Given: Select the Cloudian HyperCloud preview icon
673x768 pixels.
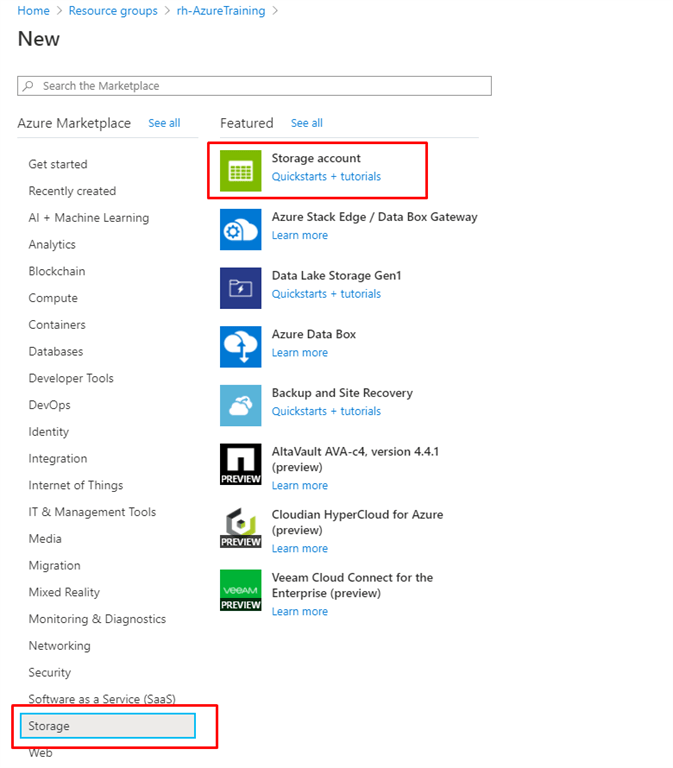Looking at the screenshot, I should [240, 528].
